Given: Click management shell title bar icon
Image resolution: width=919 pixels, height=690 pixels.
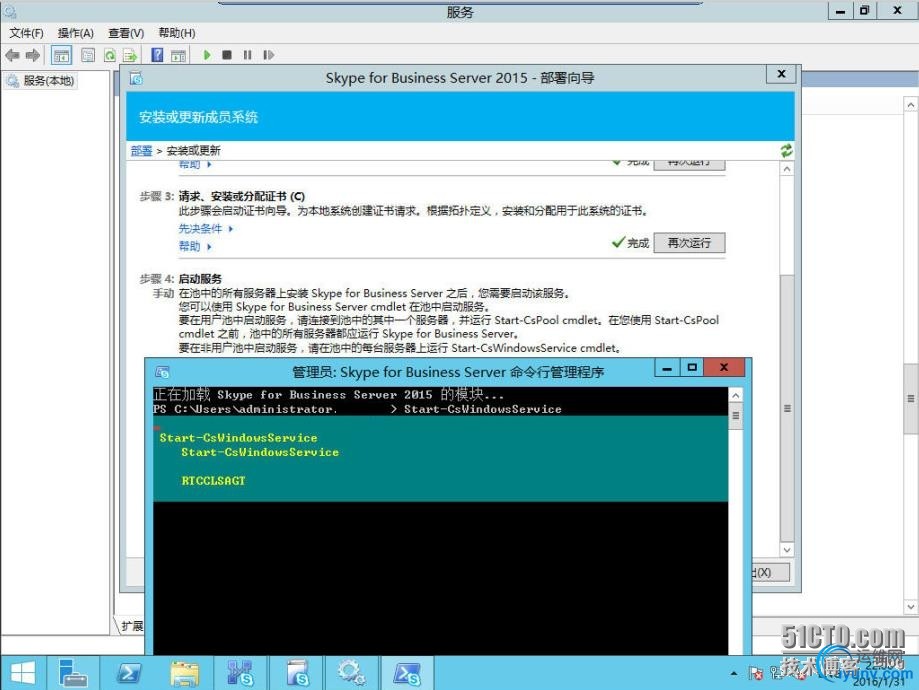Looking at the screenshot, I should tap(162, 372).
